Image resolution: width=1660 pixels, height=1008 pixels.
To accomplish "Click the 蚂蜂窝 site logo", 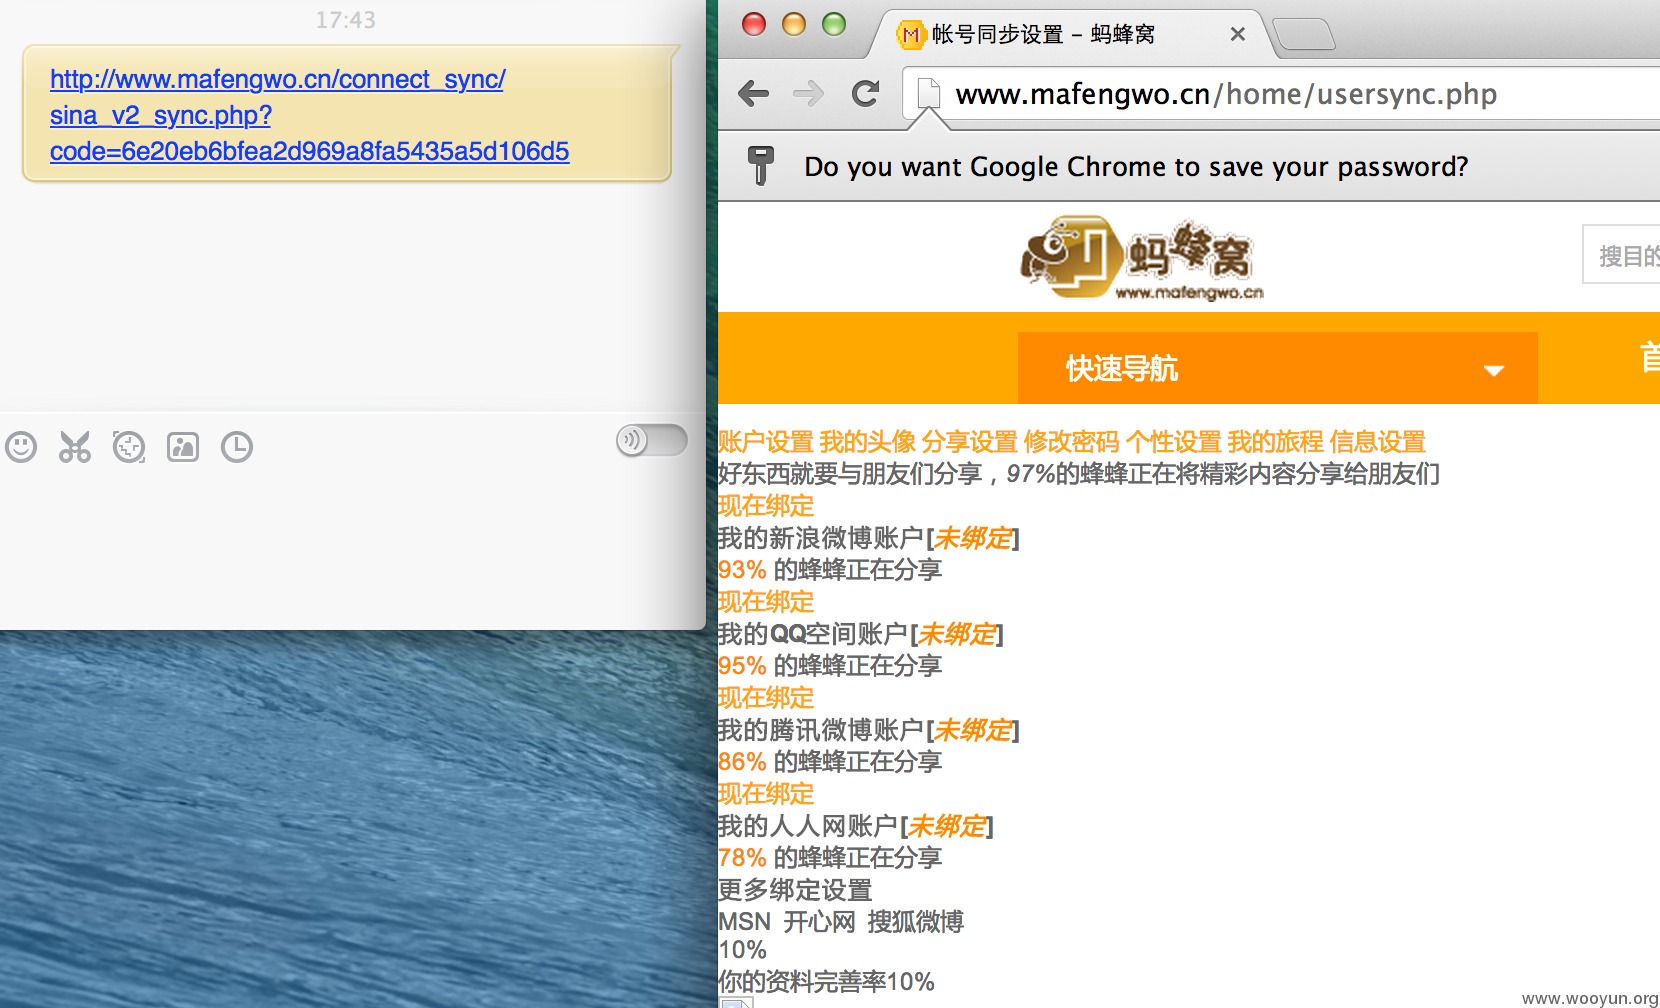I will point(1141,258).
